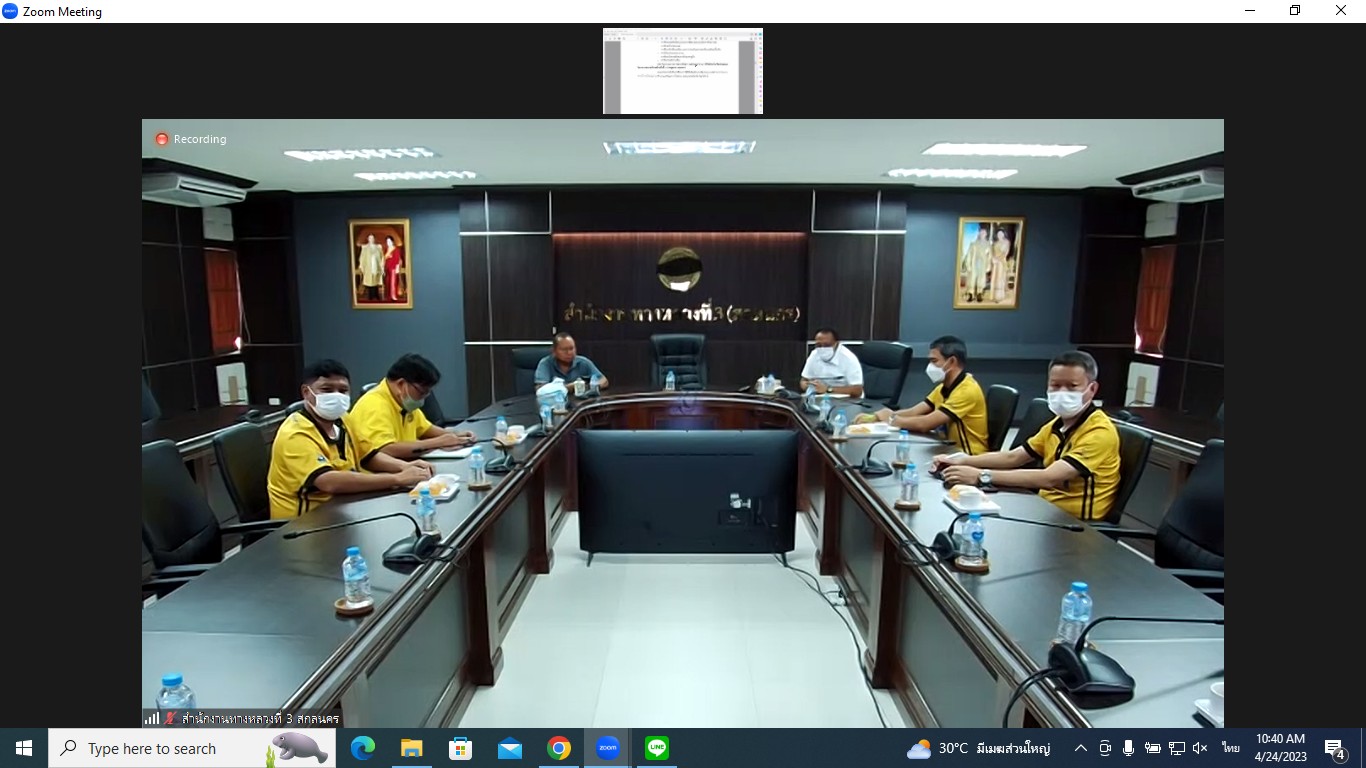Click the Windows Start button
This screenshot has width=1366, height=768.
[24, 748]
